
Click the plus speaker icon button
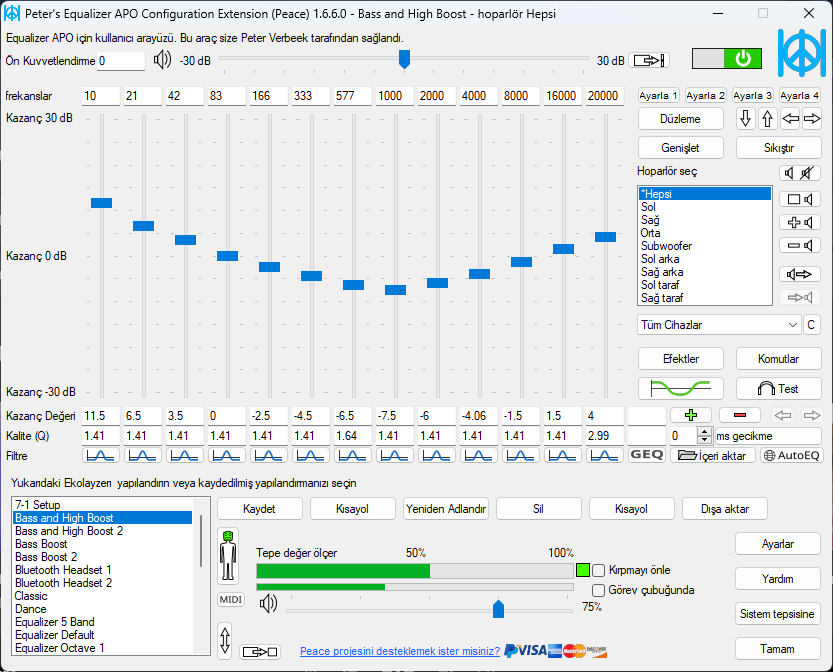coord(800,222)
